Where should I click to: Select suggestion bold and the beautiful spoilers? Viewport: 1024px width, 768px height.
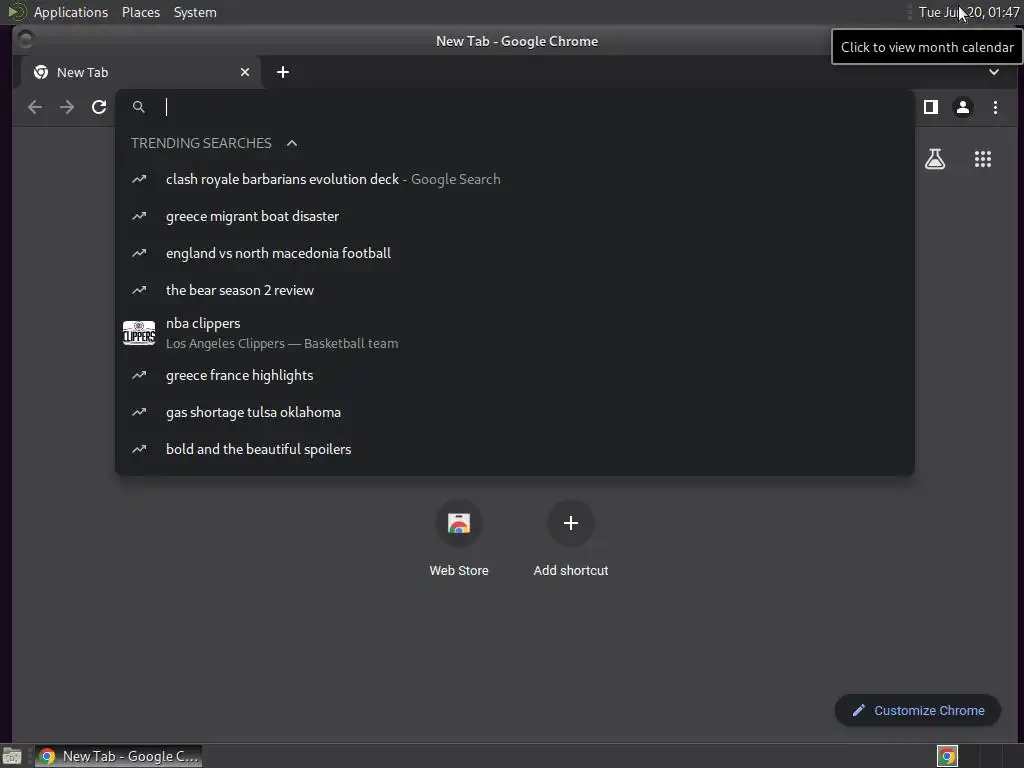pos(515,449)
